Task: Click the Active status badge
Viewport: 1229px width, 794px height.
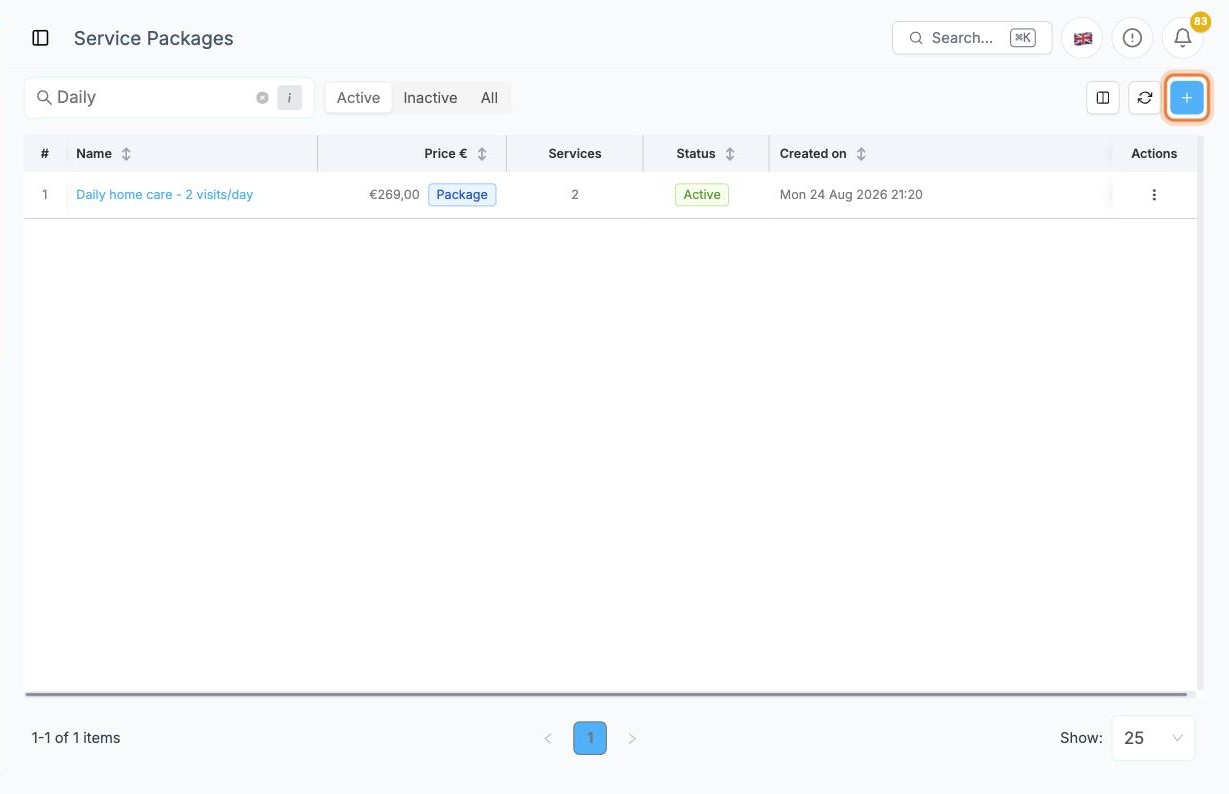Action: [702, 195]
